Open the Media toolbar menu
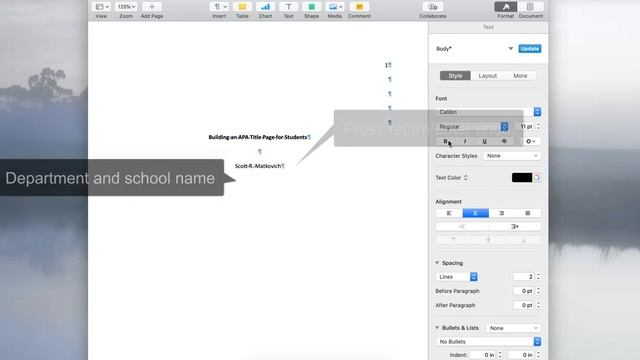Viewport: 640px width, 360px height. click(x=335, y=7)
